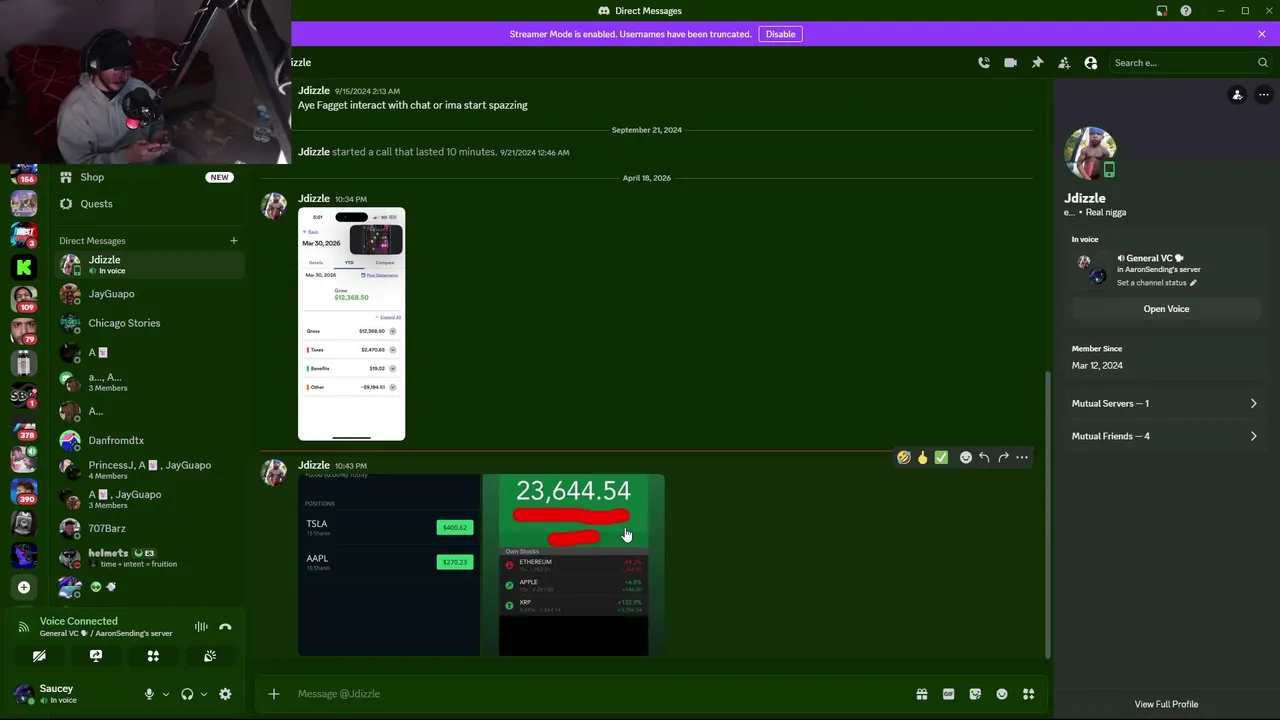Open the 23,644.54 portfolio image
Image resolution: width=1280 pixels, height=720 pixels.
574,565
